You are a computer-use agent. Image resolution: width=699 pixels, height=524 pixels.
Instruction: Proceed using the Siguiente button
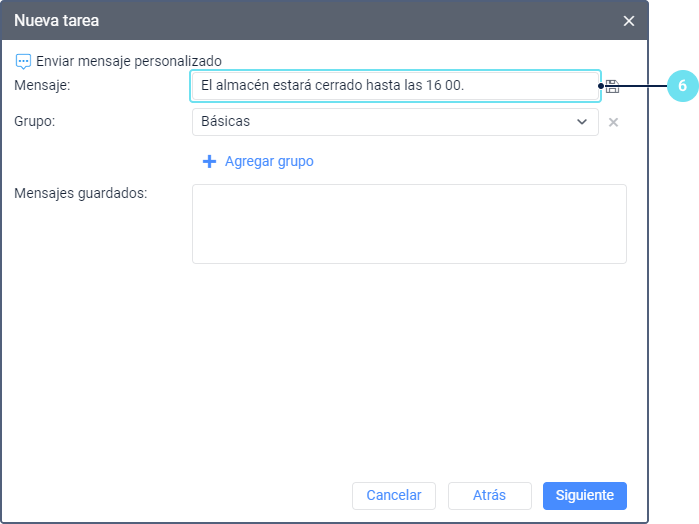585,495
